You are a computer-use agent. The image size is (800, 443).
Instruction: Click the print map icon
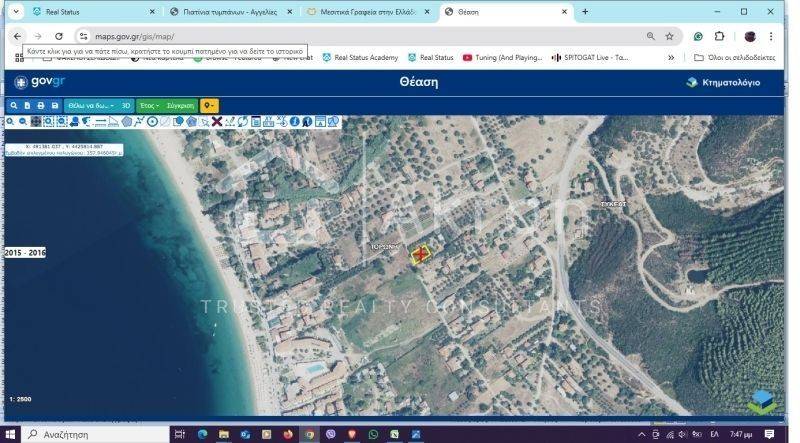click(x=41, y=105)
